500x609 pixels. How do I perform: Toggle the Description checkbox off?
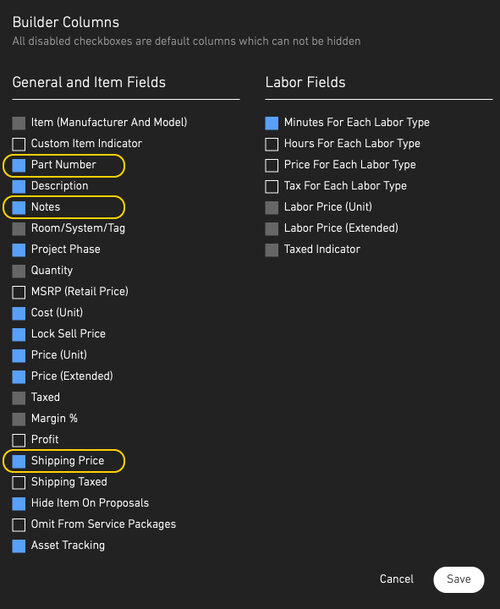click(x=19, y=186)
